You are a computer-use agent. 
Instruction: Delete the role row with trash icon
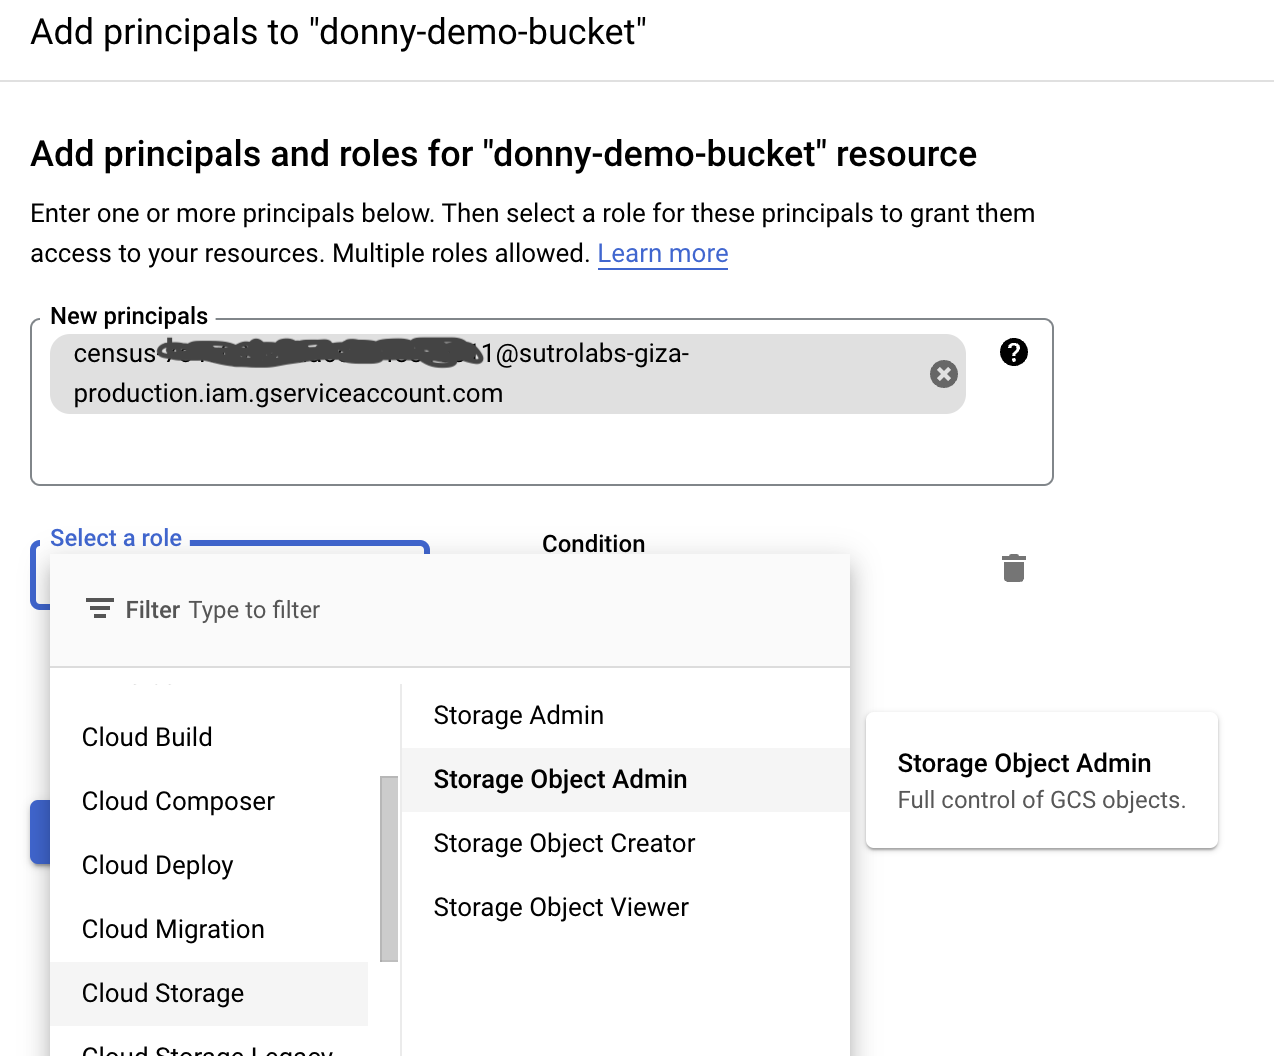point(1013,568)
